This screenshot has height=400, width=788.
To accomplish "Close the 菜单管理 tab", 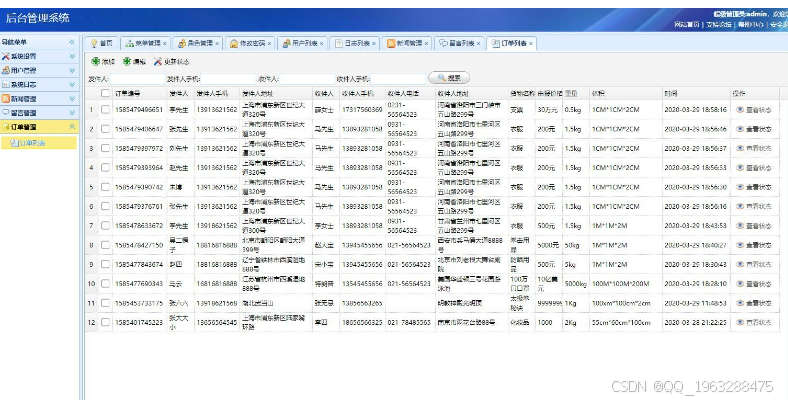I will coord(165,44).
